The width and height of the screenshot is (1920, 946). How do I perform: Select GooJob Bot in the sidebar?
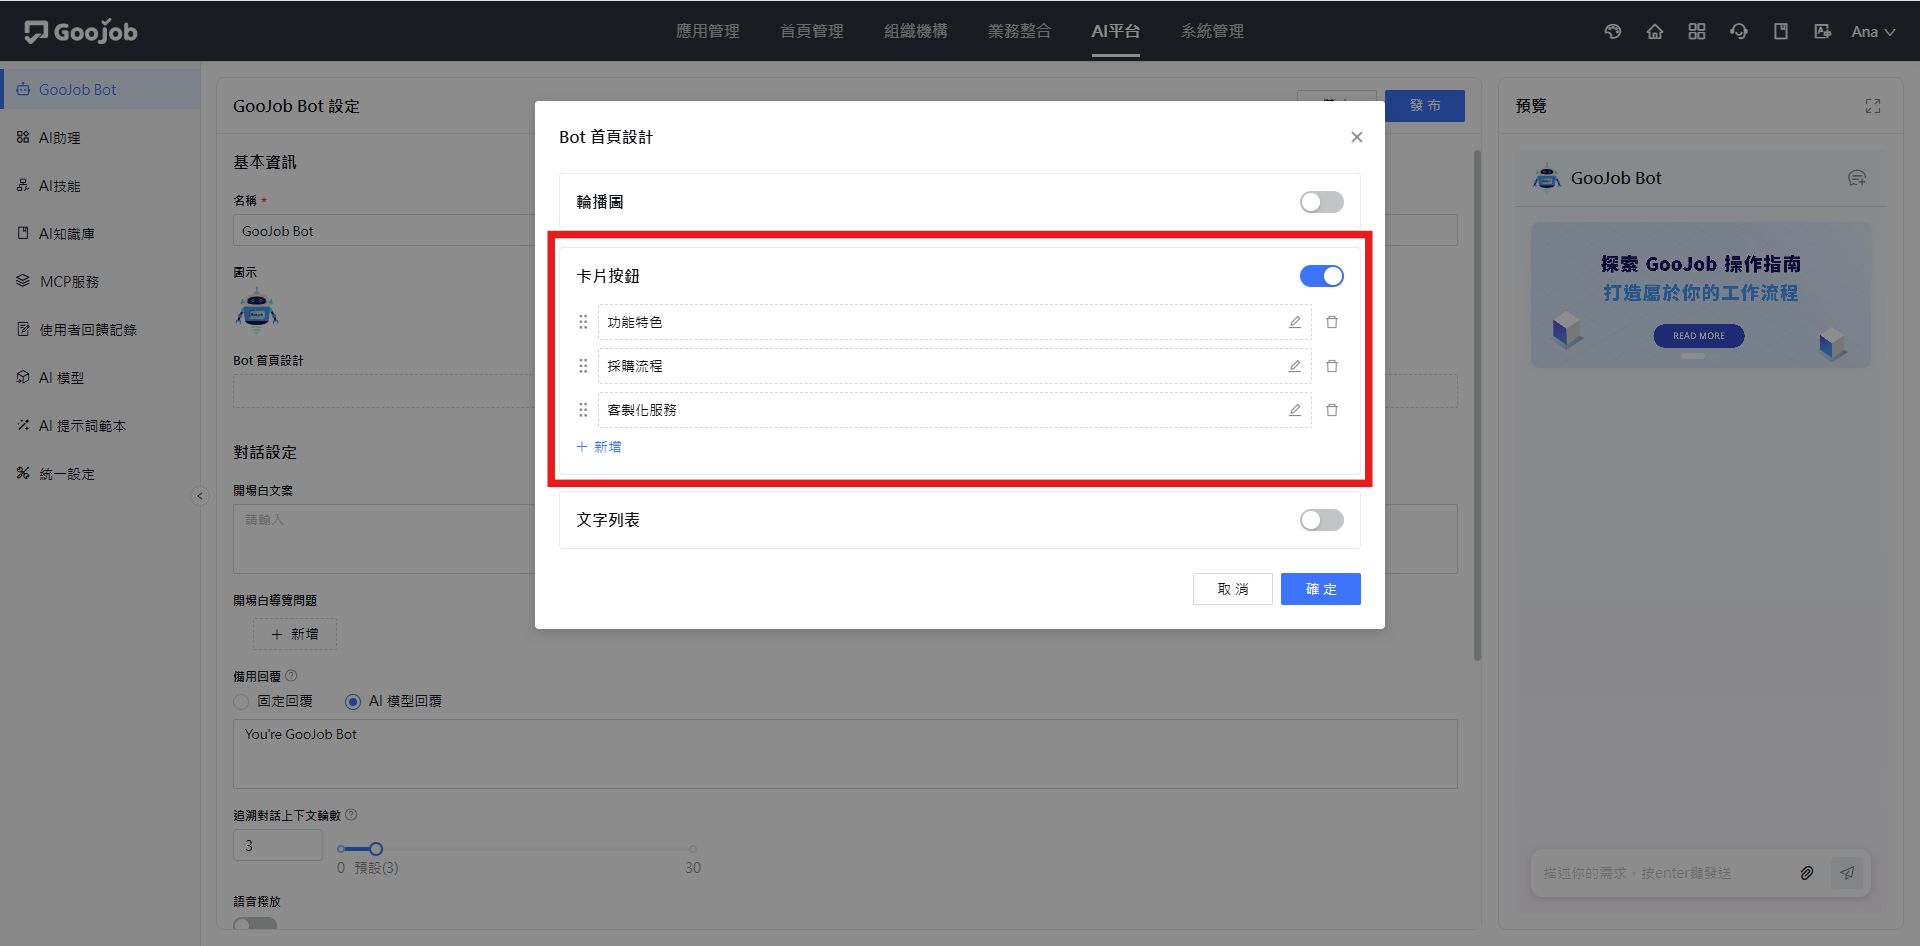[101, 89]
